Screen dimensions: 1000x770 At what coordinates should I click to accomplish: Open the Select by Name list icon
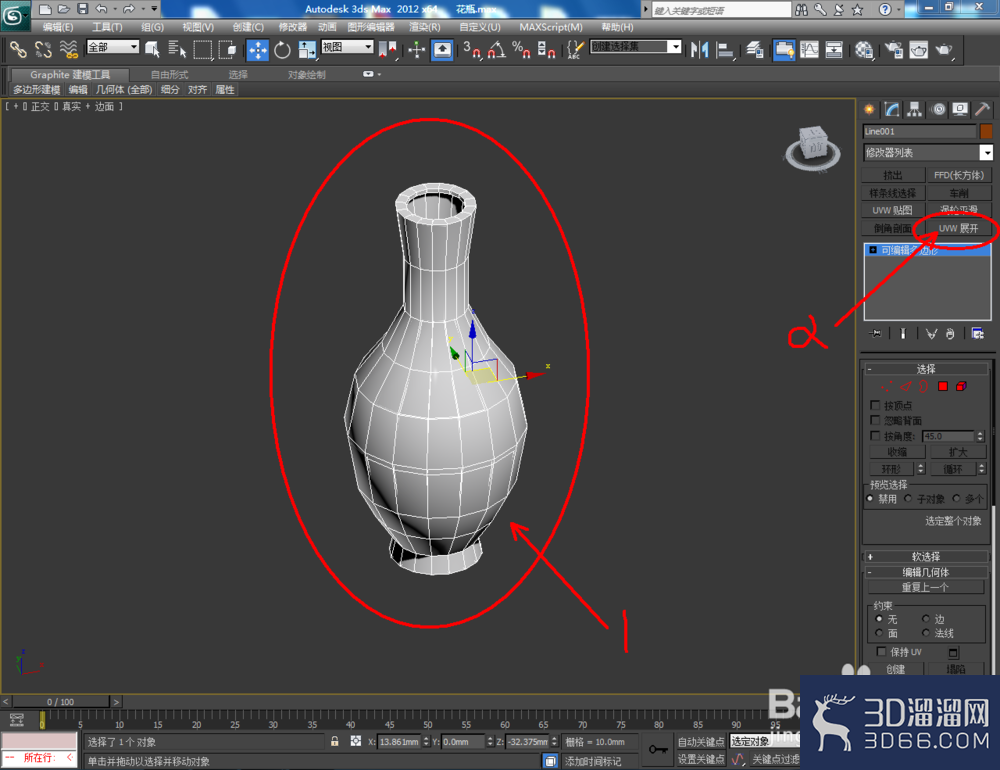177,50
